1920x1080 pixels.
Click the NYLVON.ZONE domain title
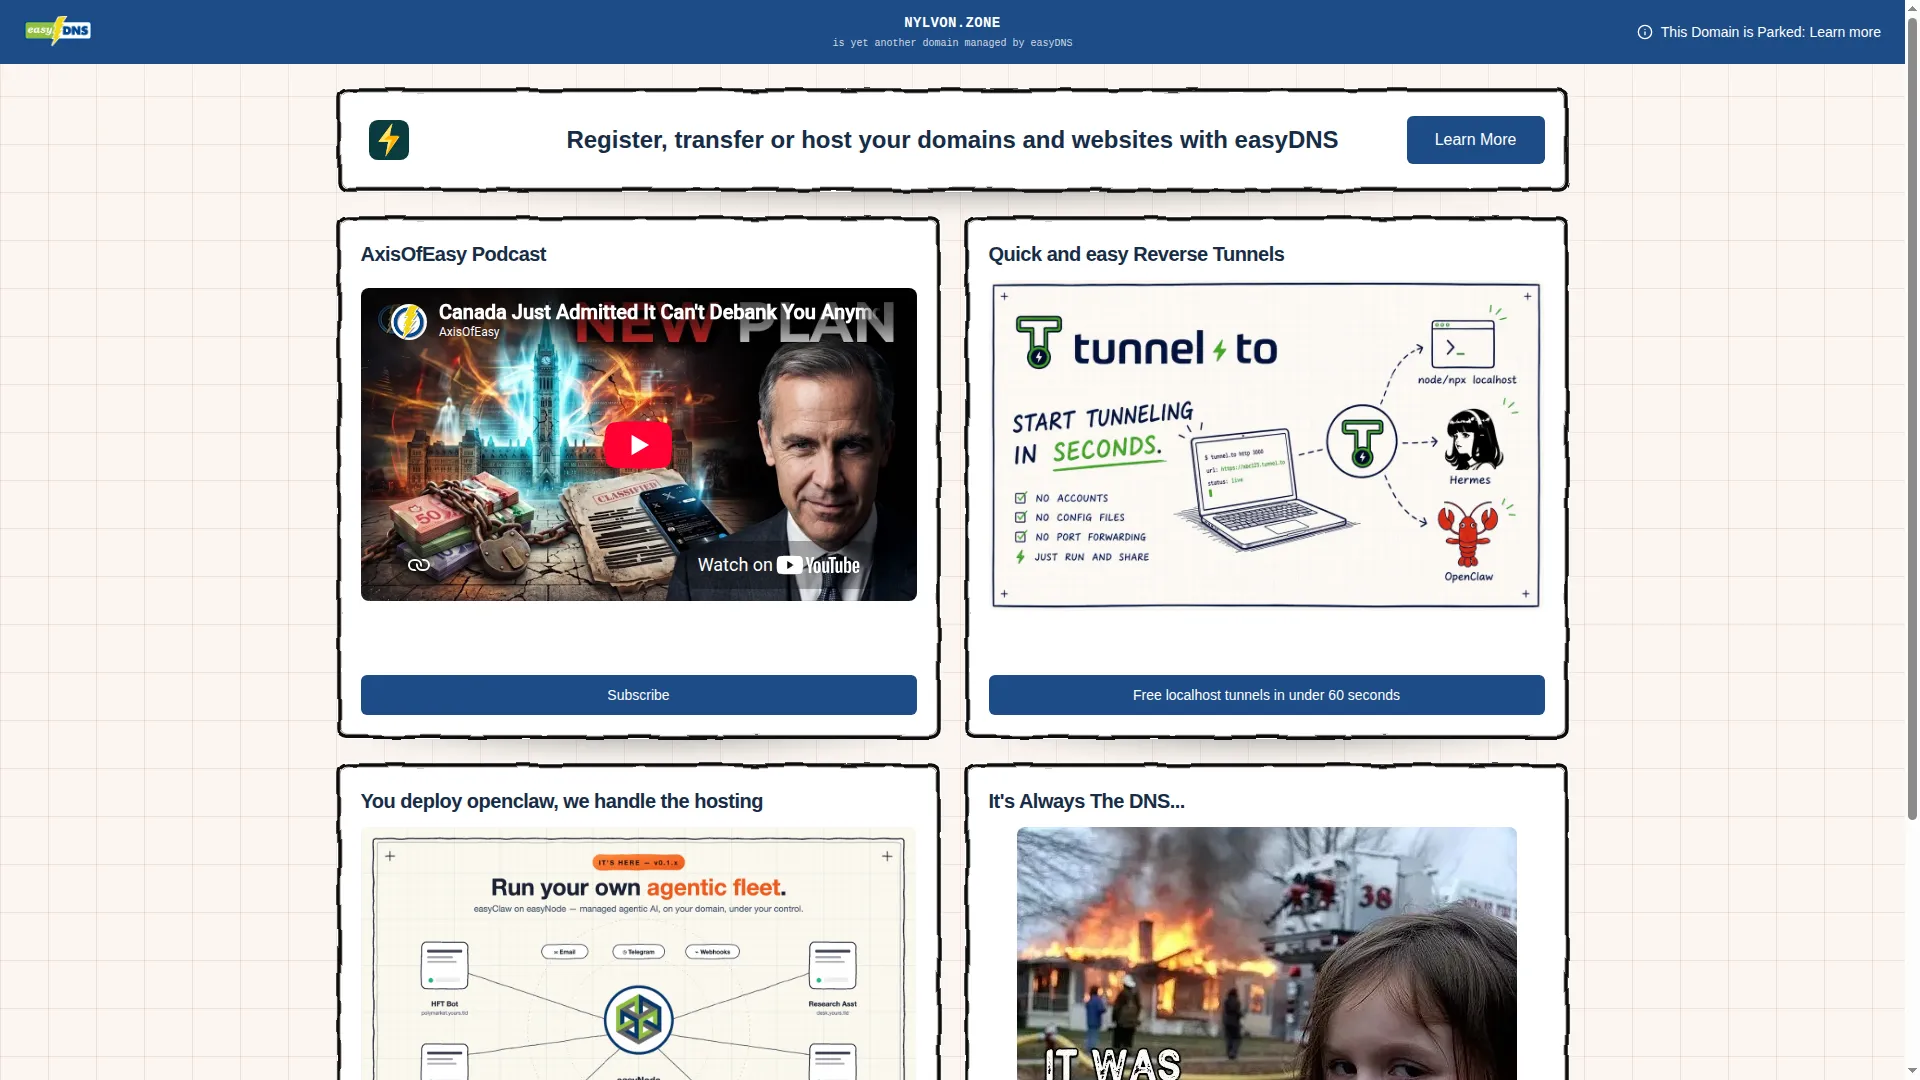coord(952,22)
